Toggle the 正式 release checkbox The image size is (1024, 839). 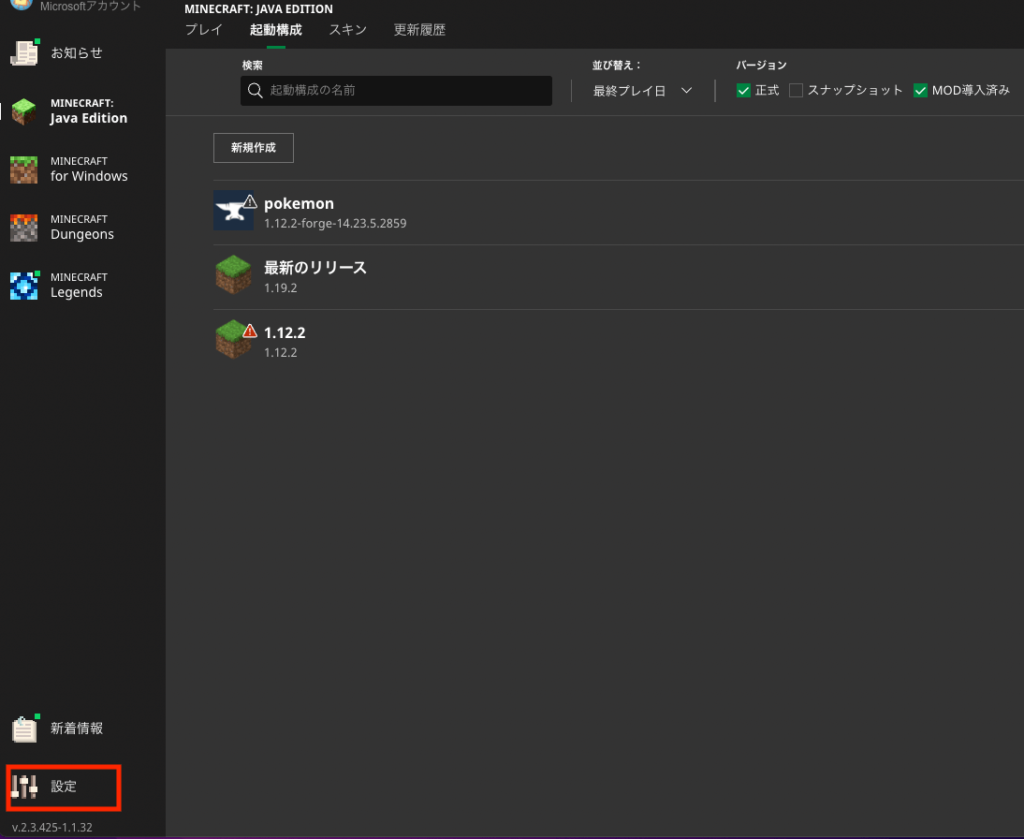(x=743, y=90)
